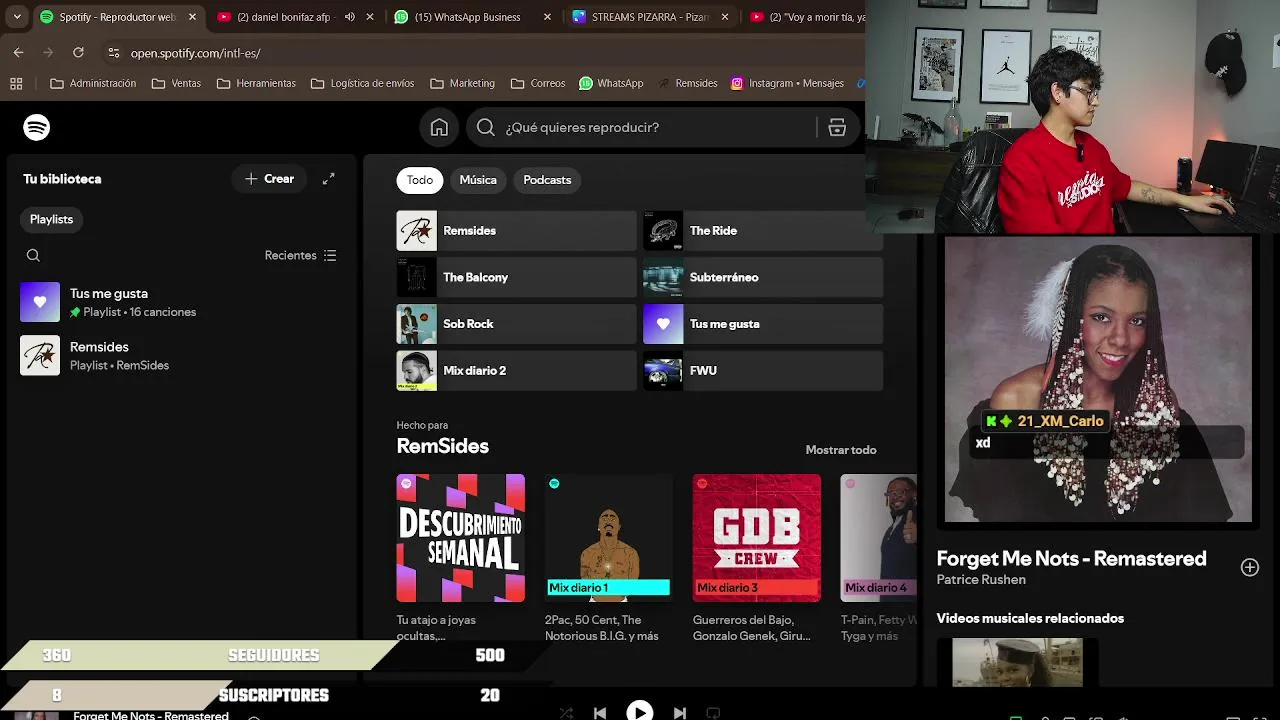Expand the Marketing bookmarks folder
The width and height of the screenshot is (1280, 720).
(462, 83)
